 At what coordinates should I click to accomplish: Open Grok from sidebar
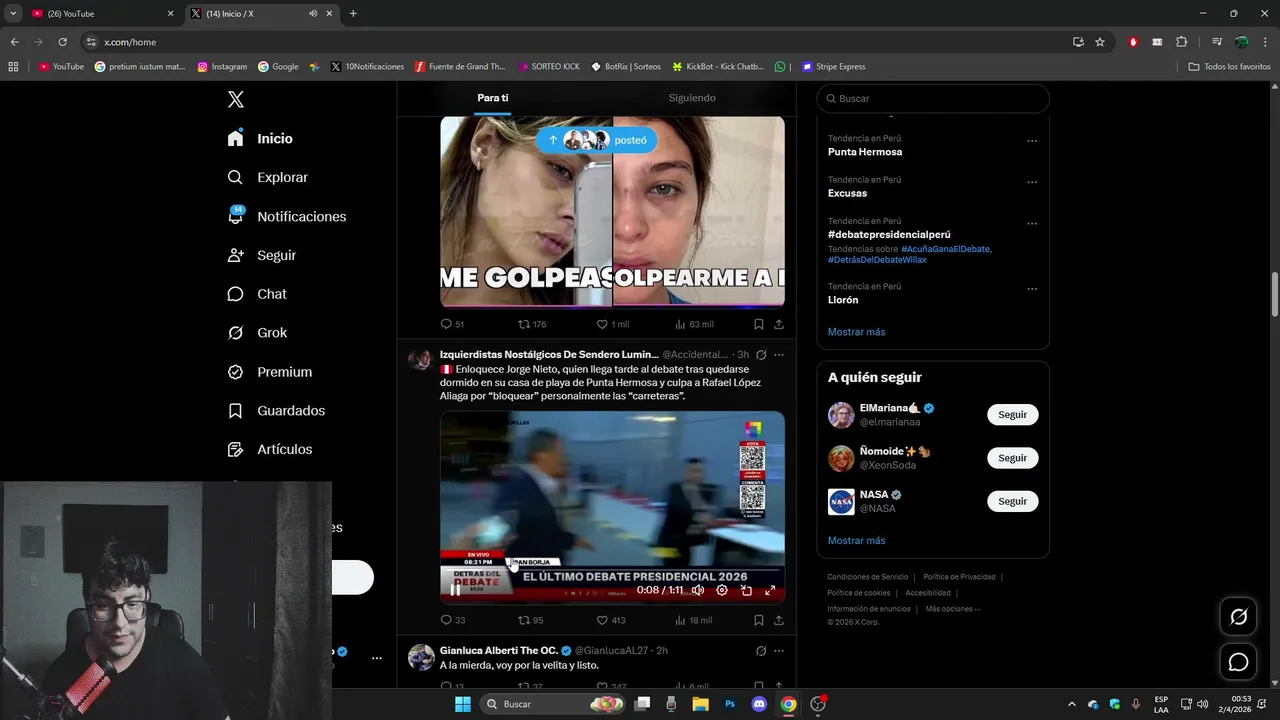256,333
